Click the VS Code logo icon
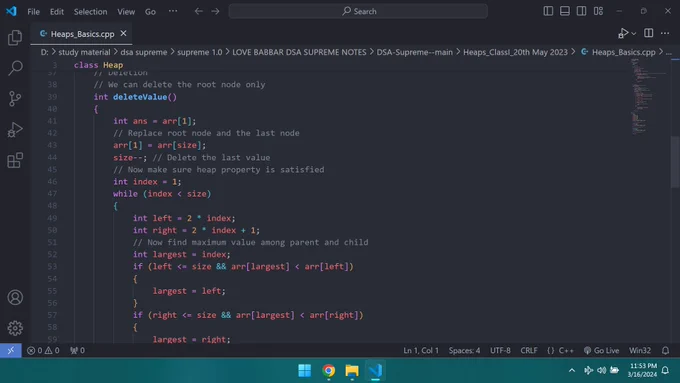The height and width of the screenshot is (383, 680). (11, 11)
